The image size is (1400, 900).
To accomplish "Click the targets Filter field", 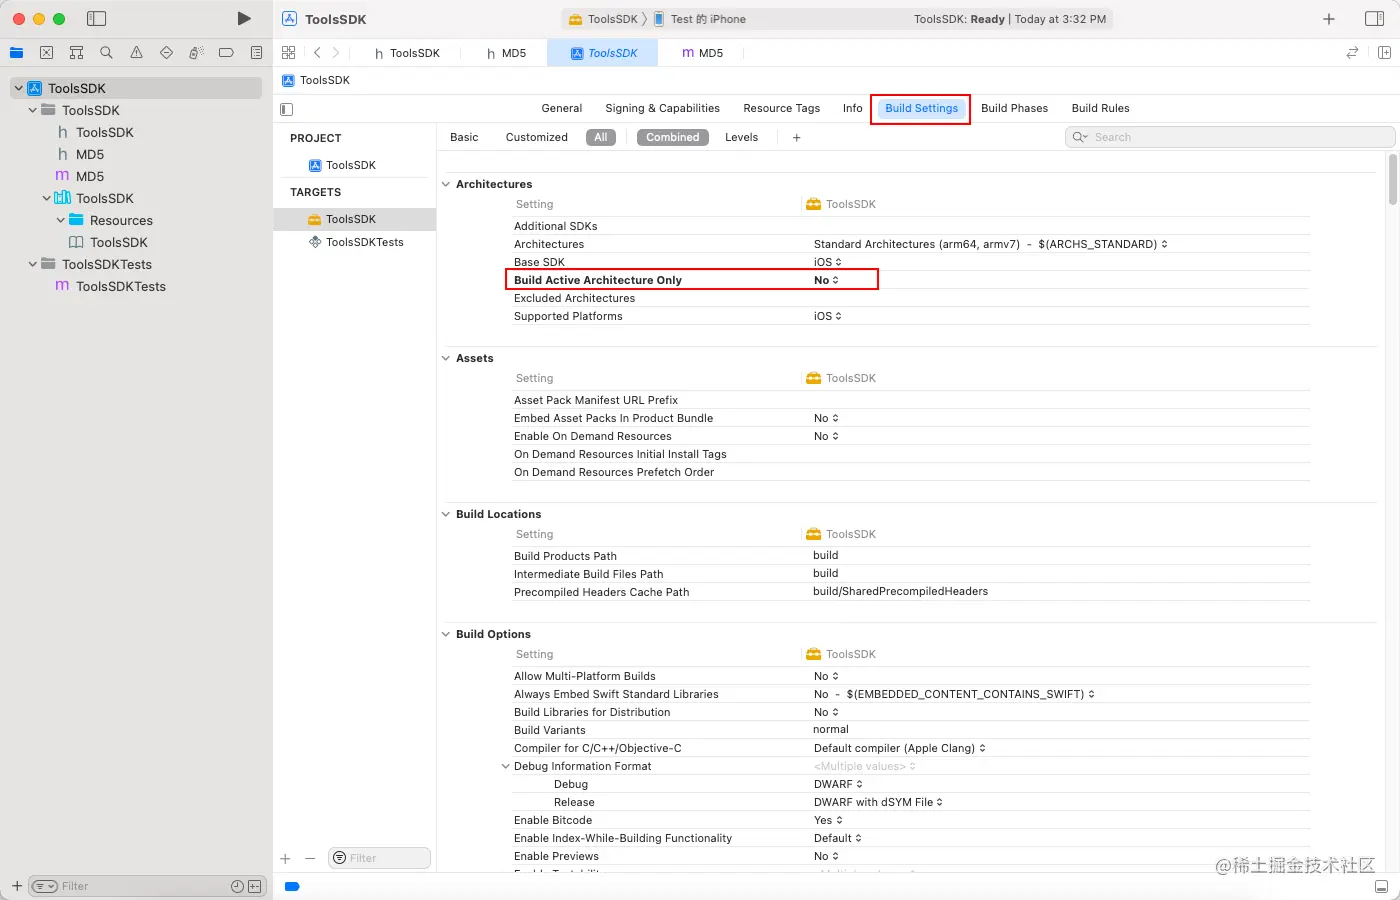I will (x=379, y=858).
